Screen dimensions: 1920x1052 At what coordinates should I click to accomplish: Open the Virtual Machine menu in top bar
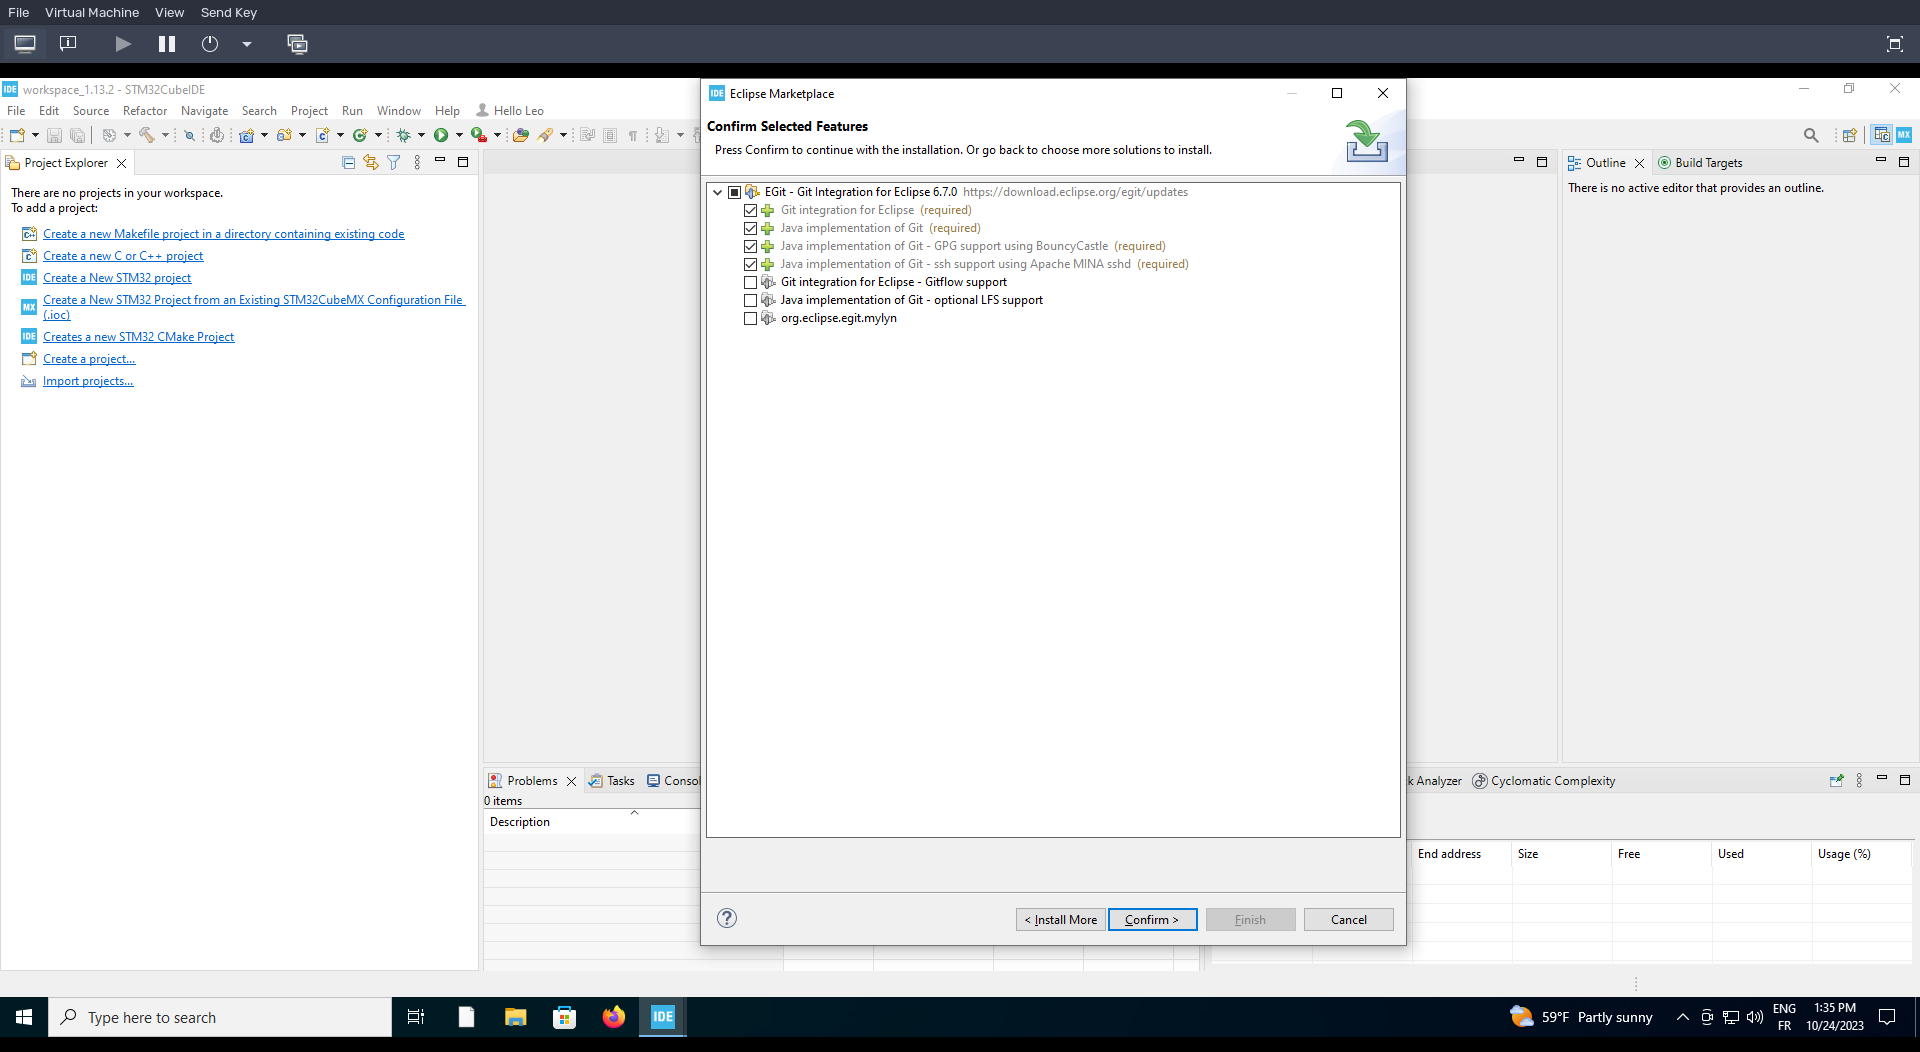point(92,12)
